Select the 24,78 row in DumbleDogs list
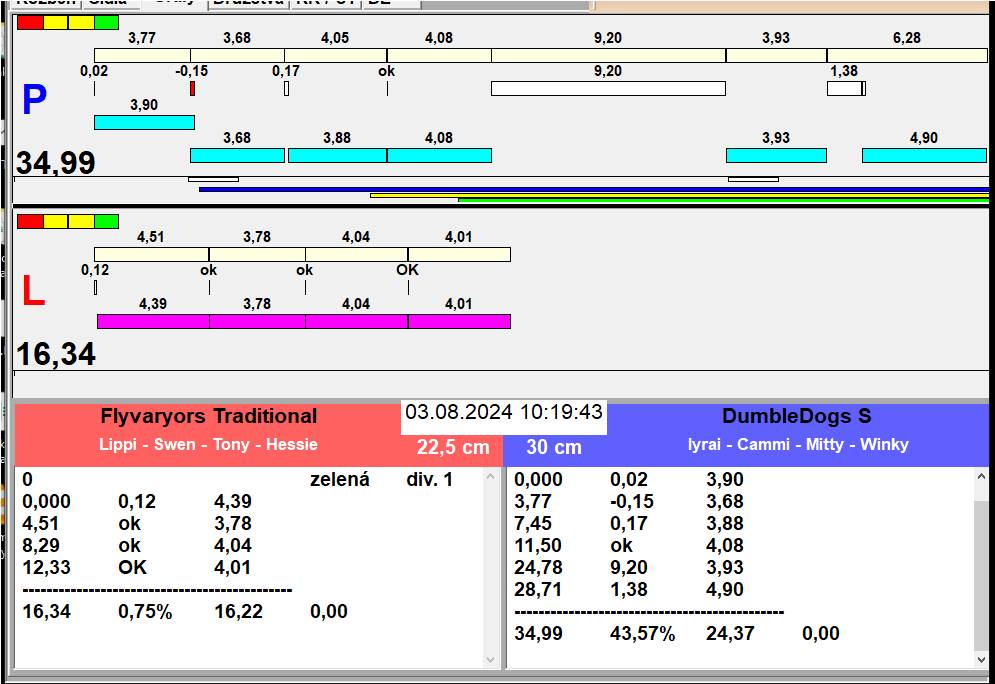This screenshot has height=684, width=995. [x=539, y=567]
